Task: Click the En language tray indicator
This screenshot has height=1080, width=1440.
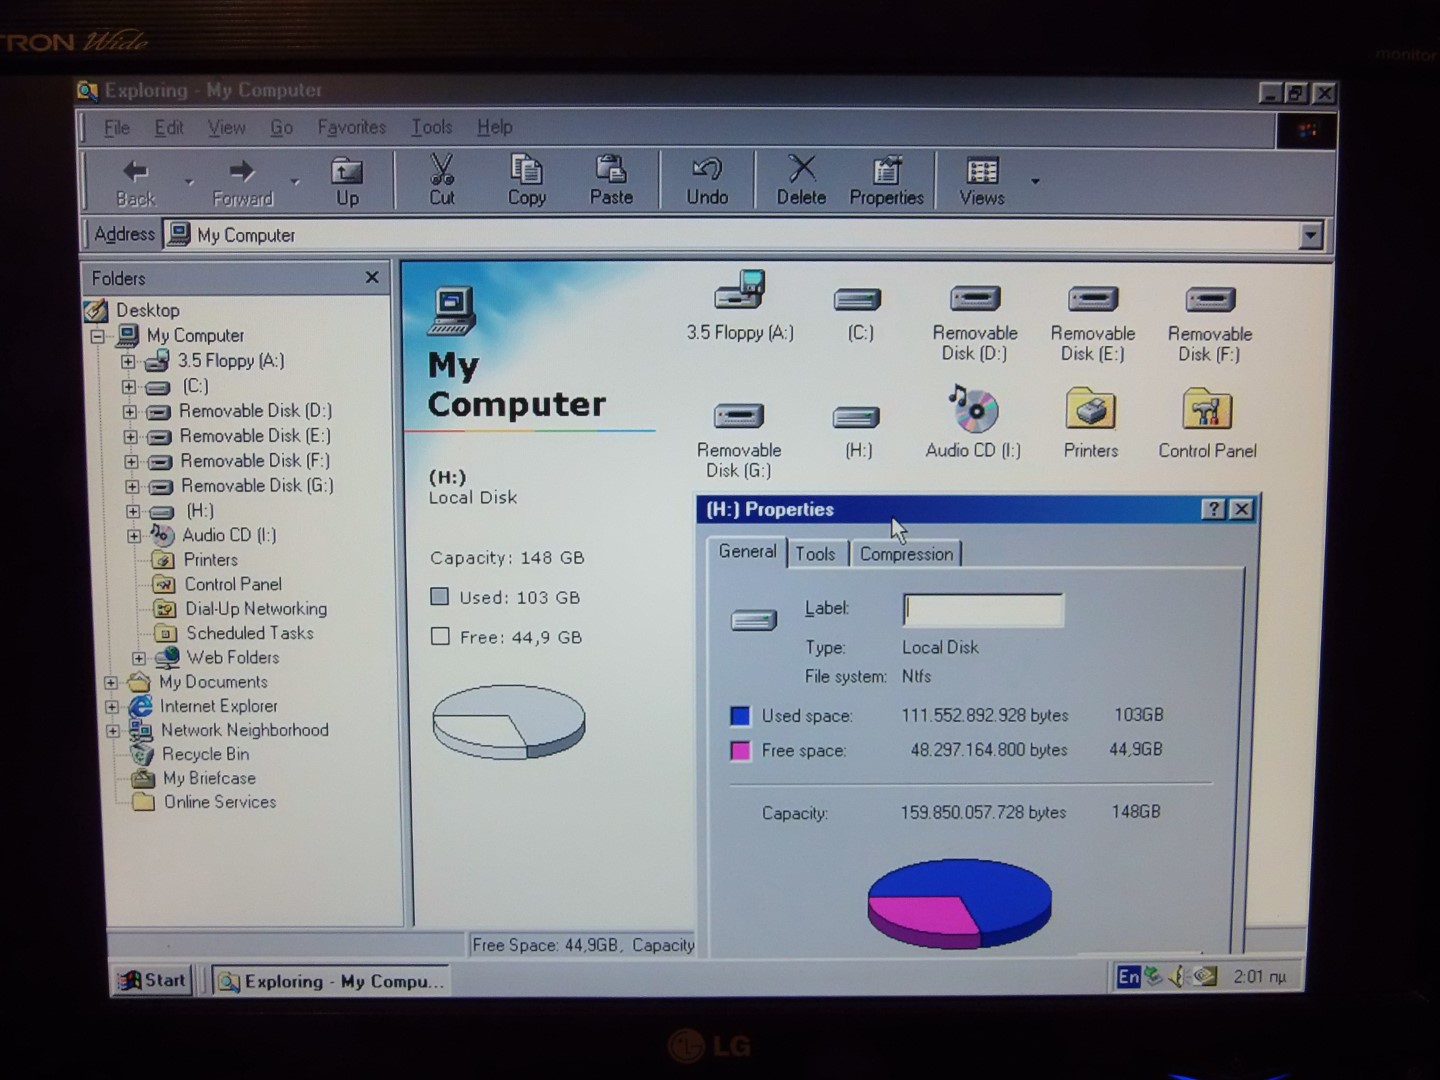Action: 1128,977
